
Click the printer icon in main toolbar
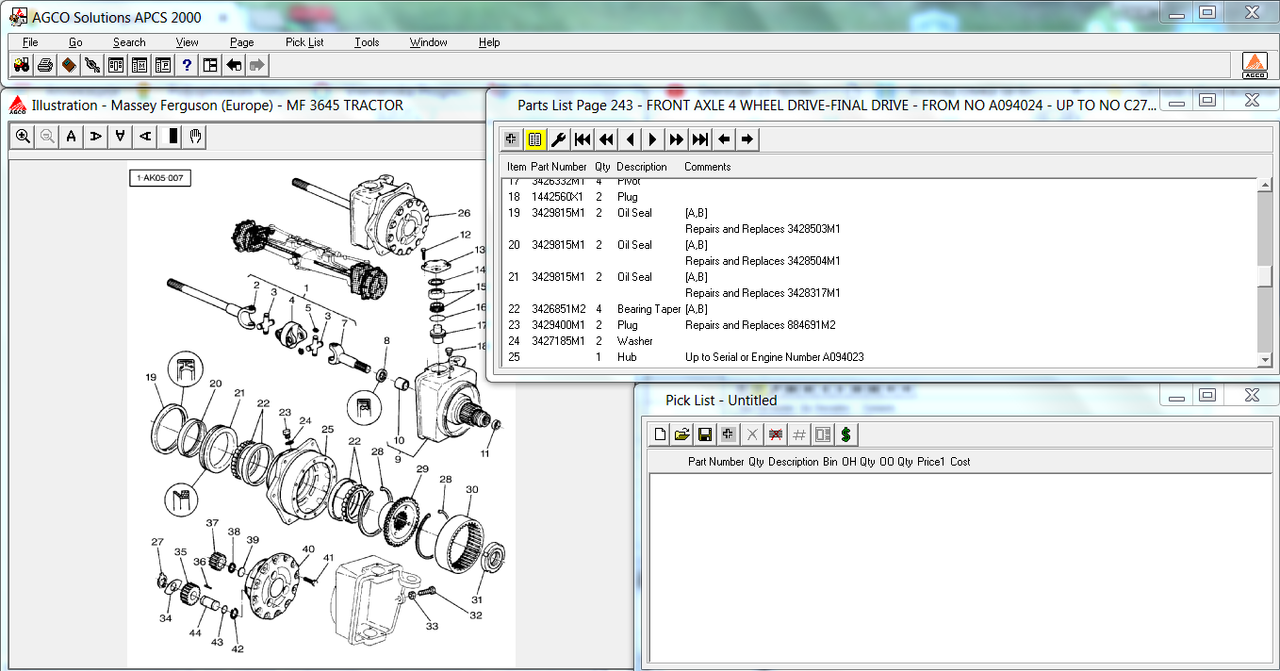tap(45, 65)
